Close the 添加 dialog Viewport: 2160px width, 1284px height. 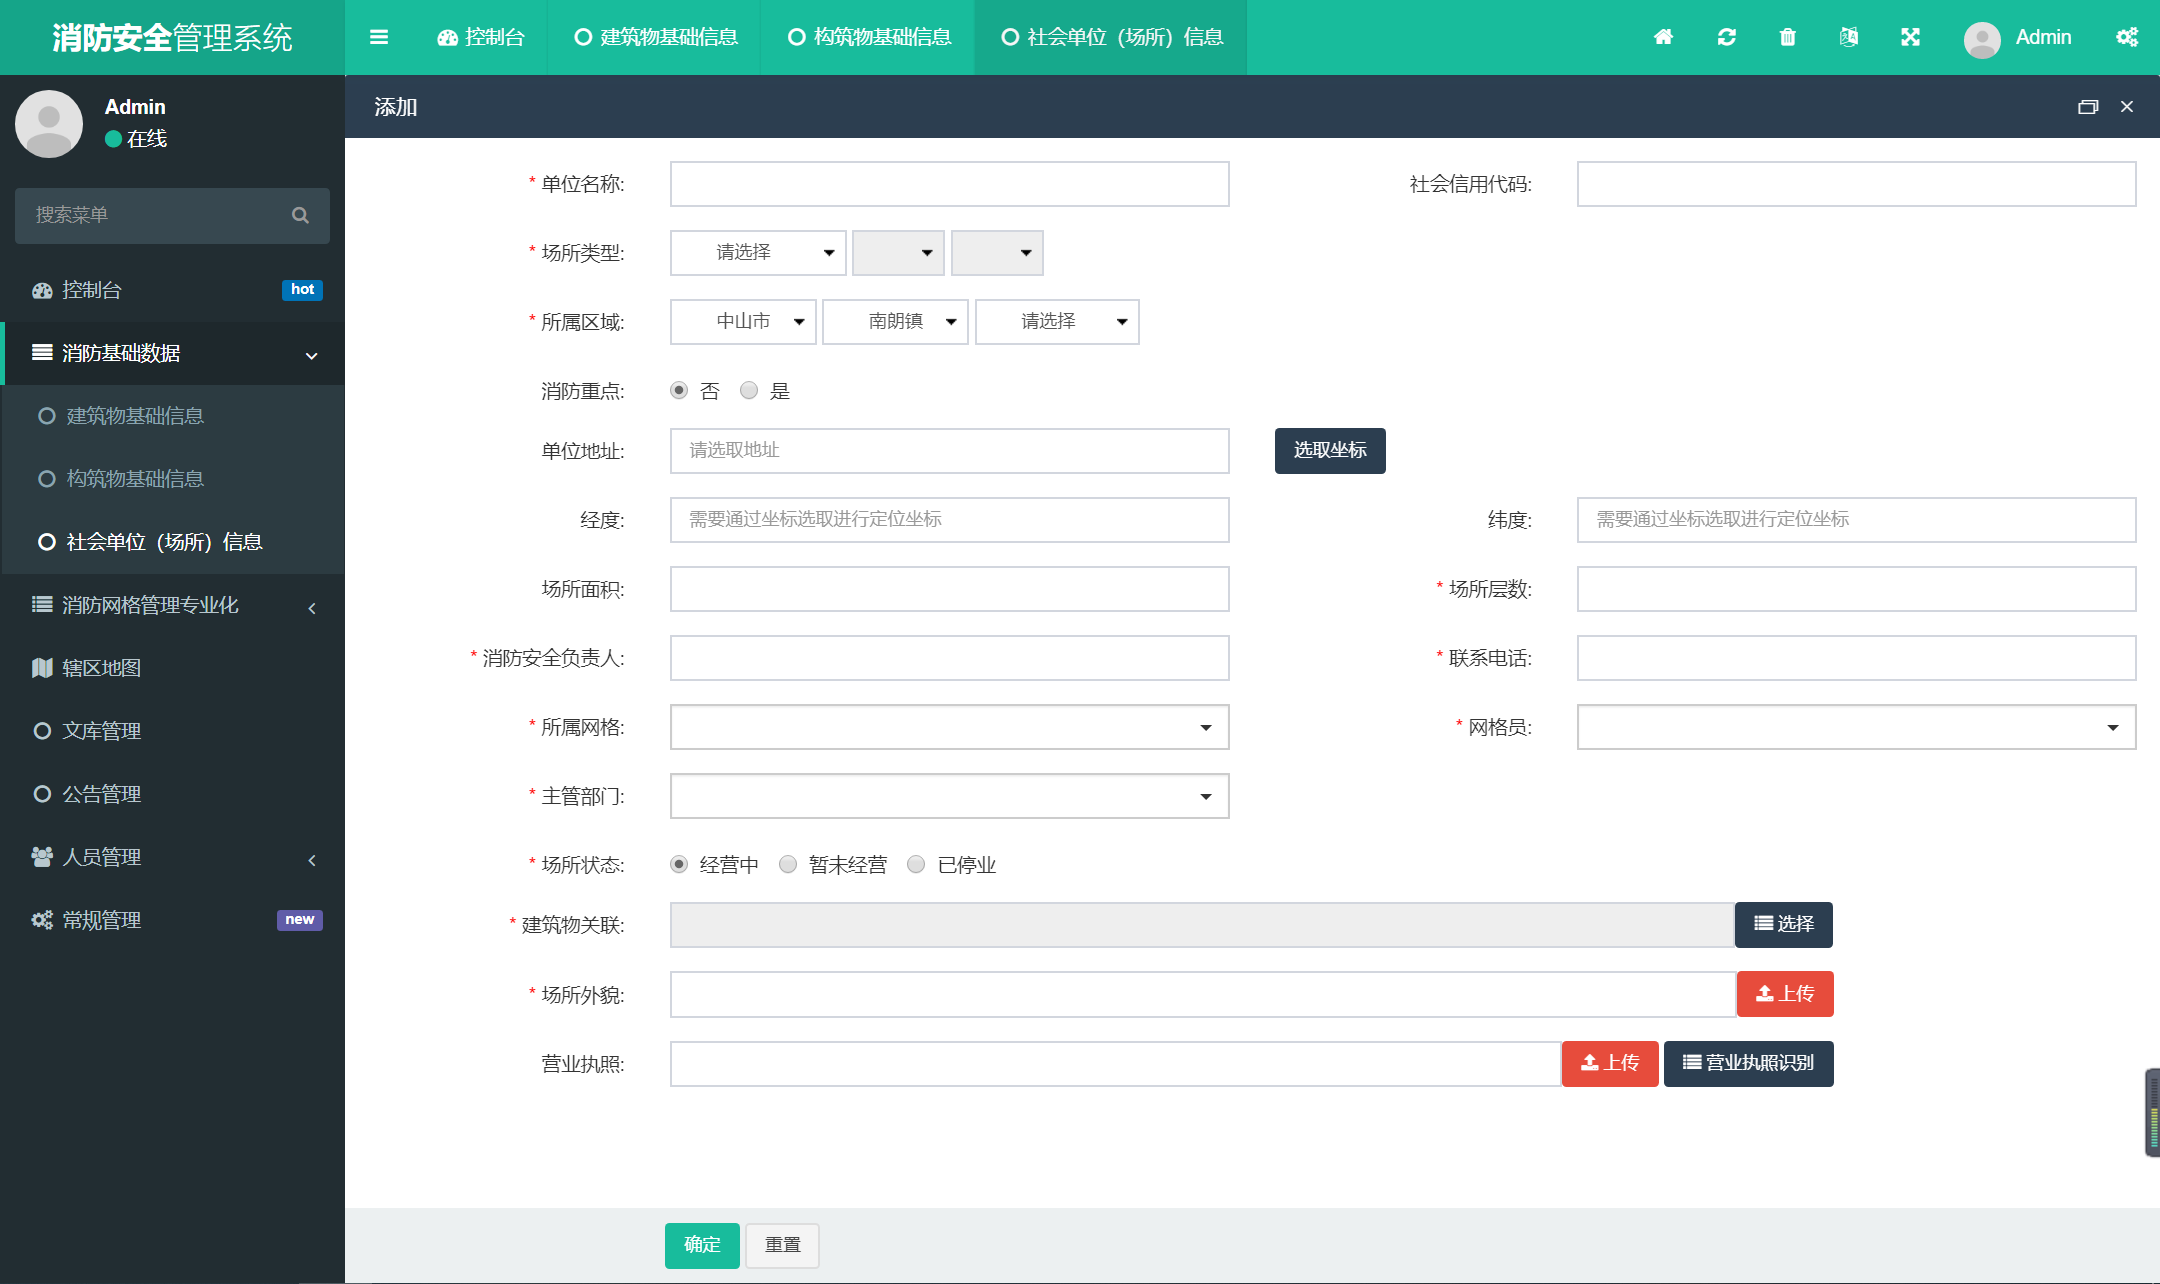(x=2127, y=107)
